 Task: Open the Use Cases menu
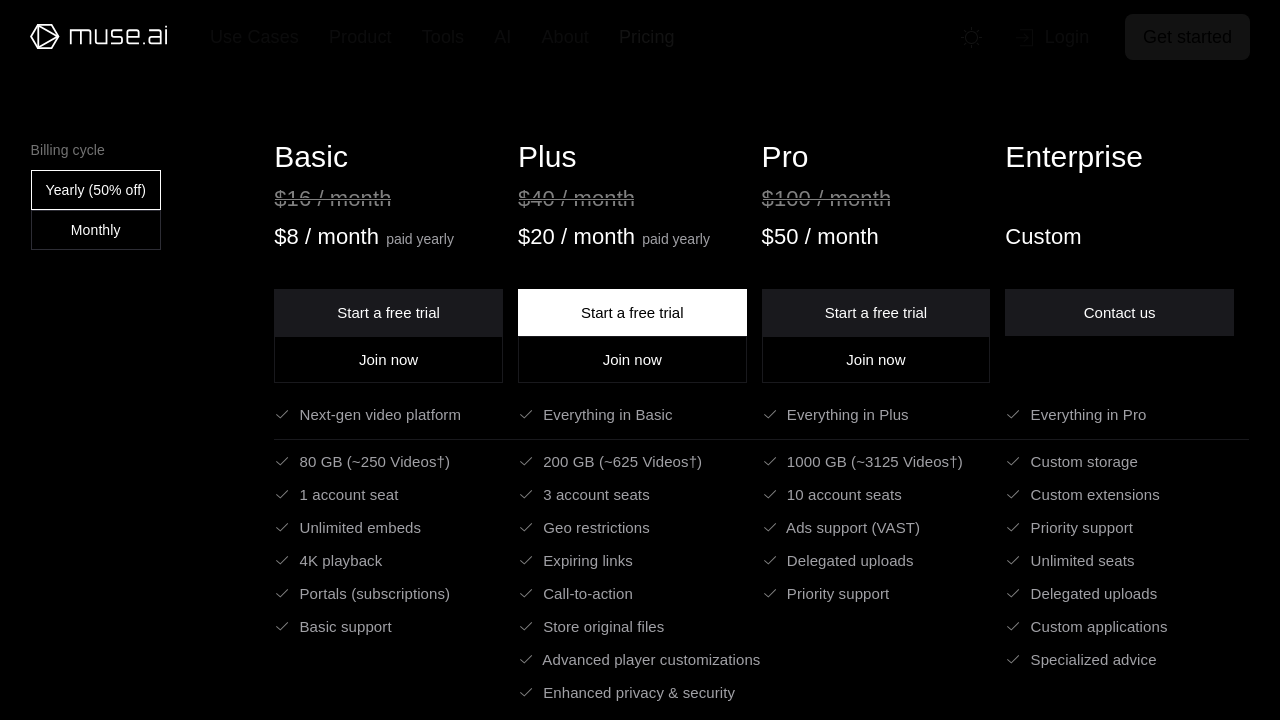(x=254, y=37)
